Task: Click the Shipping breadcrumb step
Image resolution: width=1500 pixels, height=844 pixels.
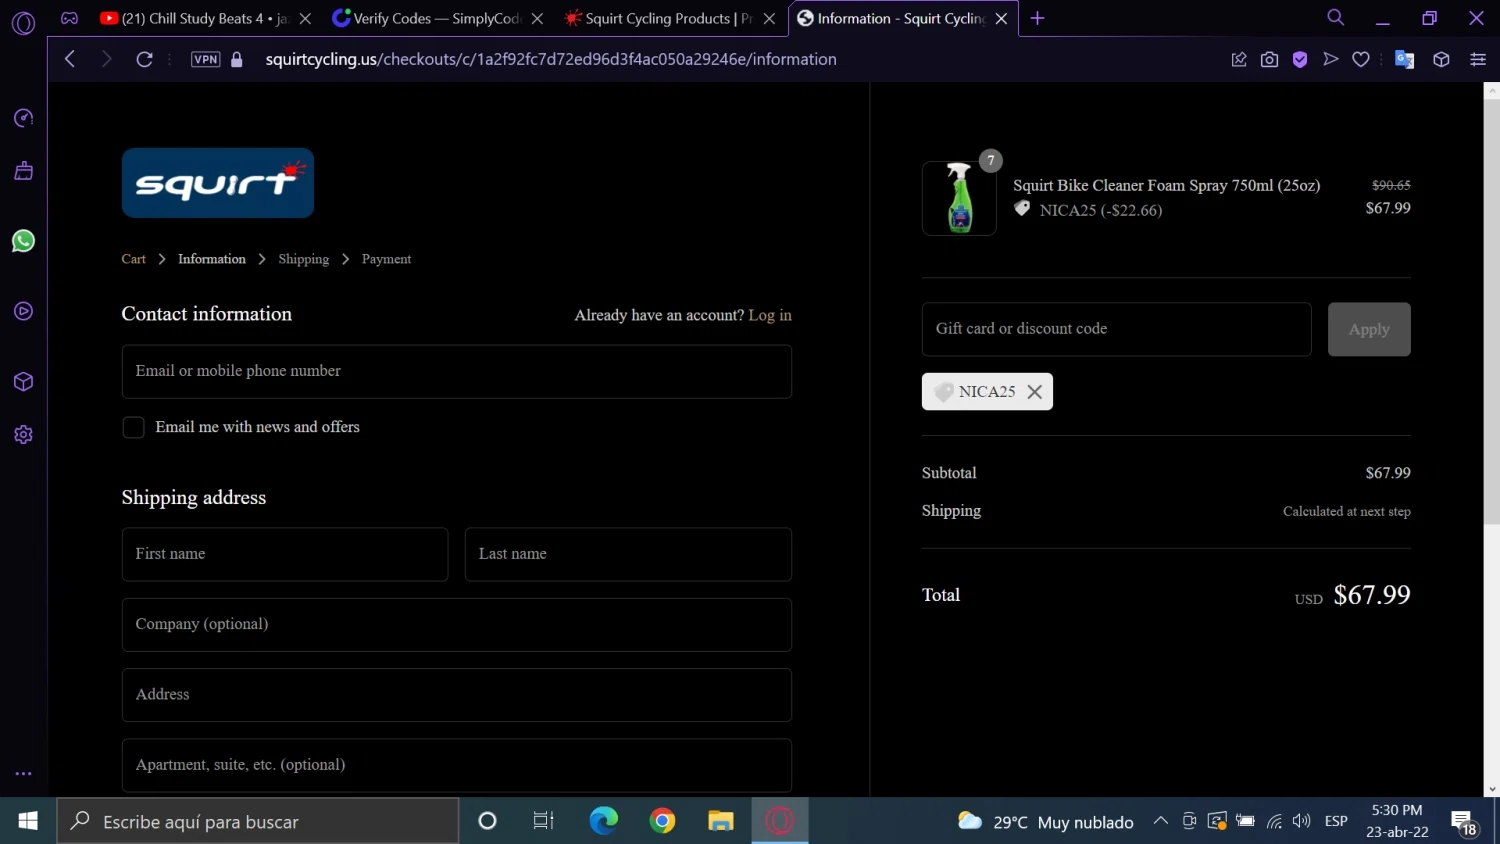Action: tap(303, 259)
